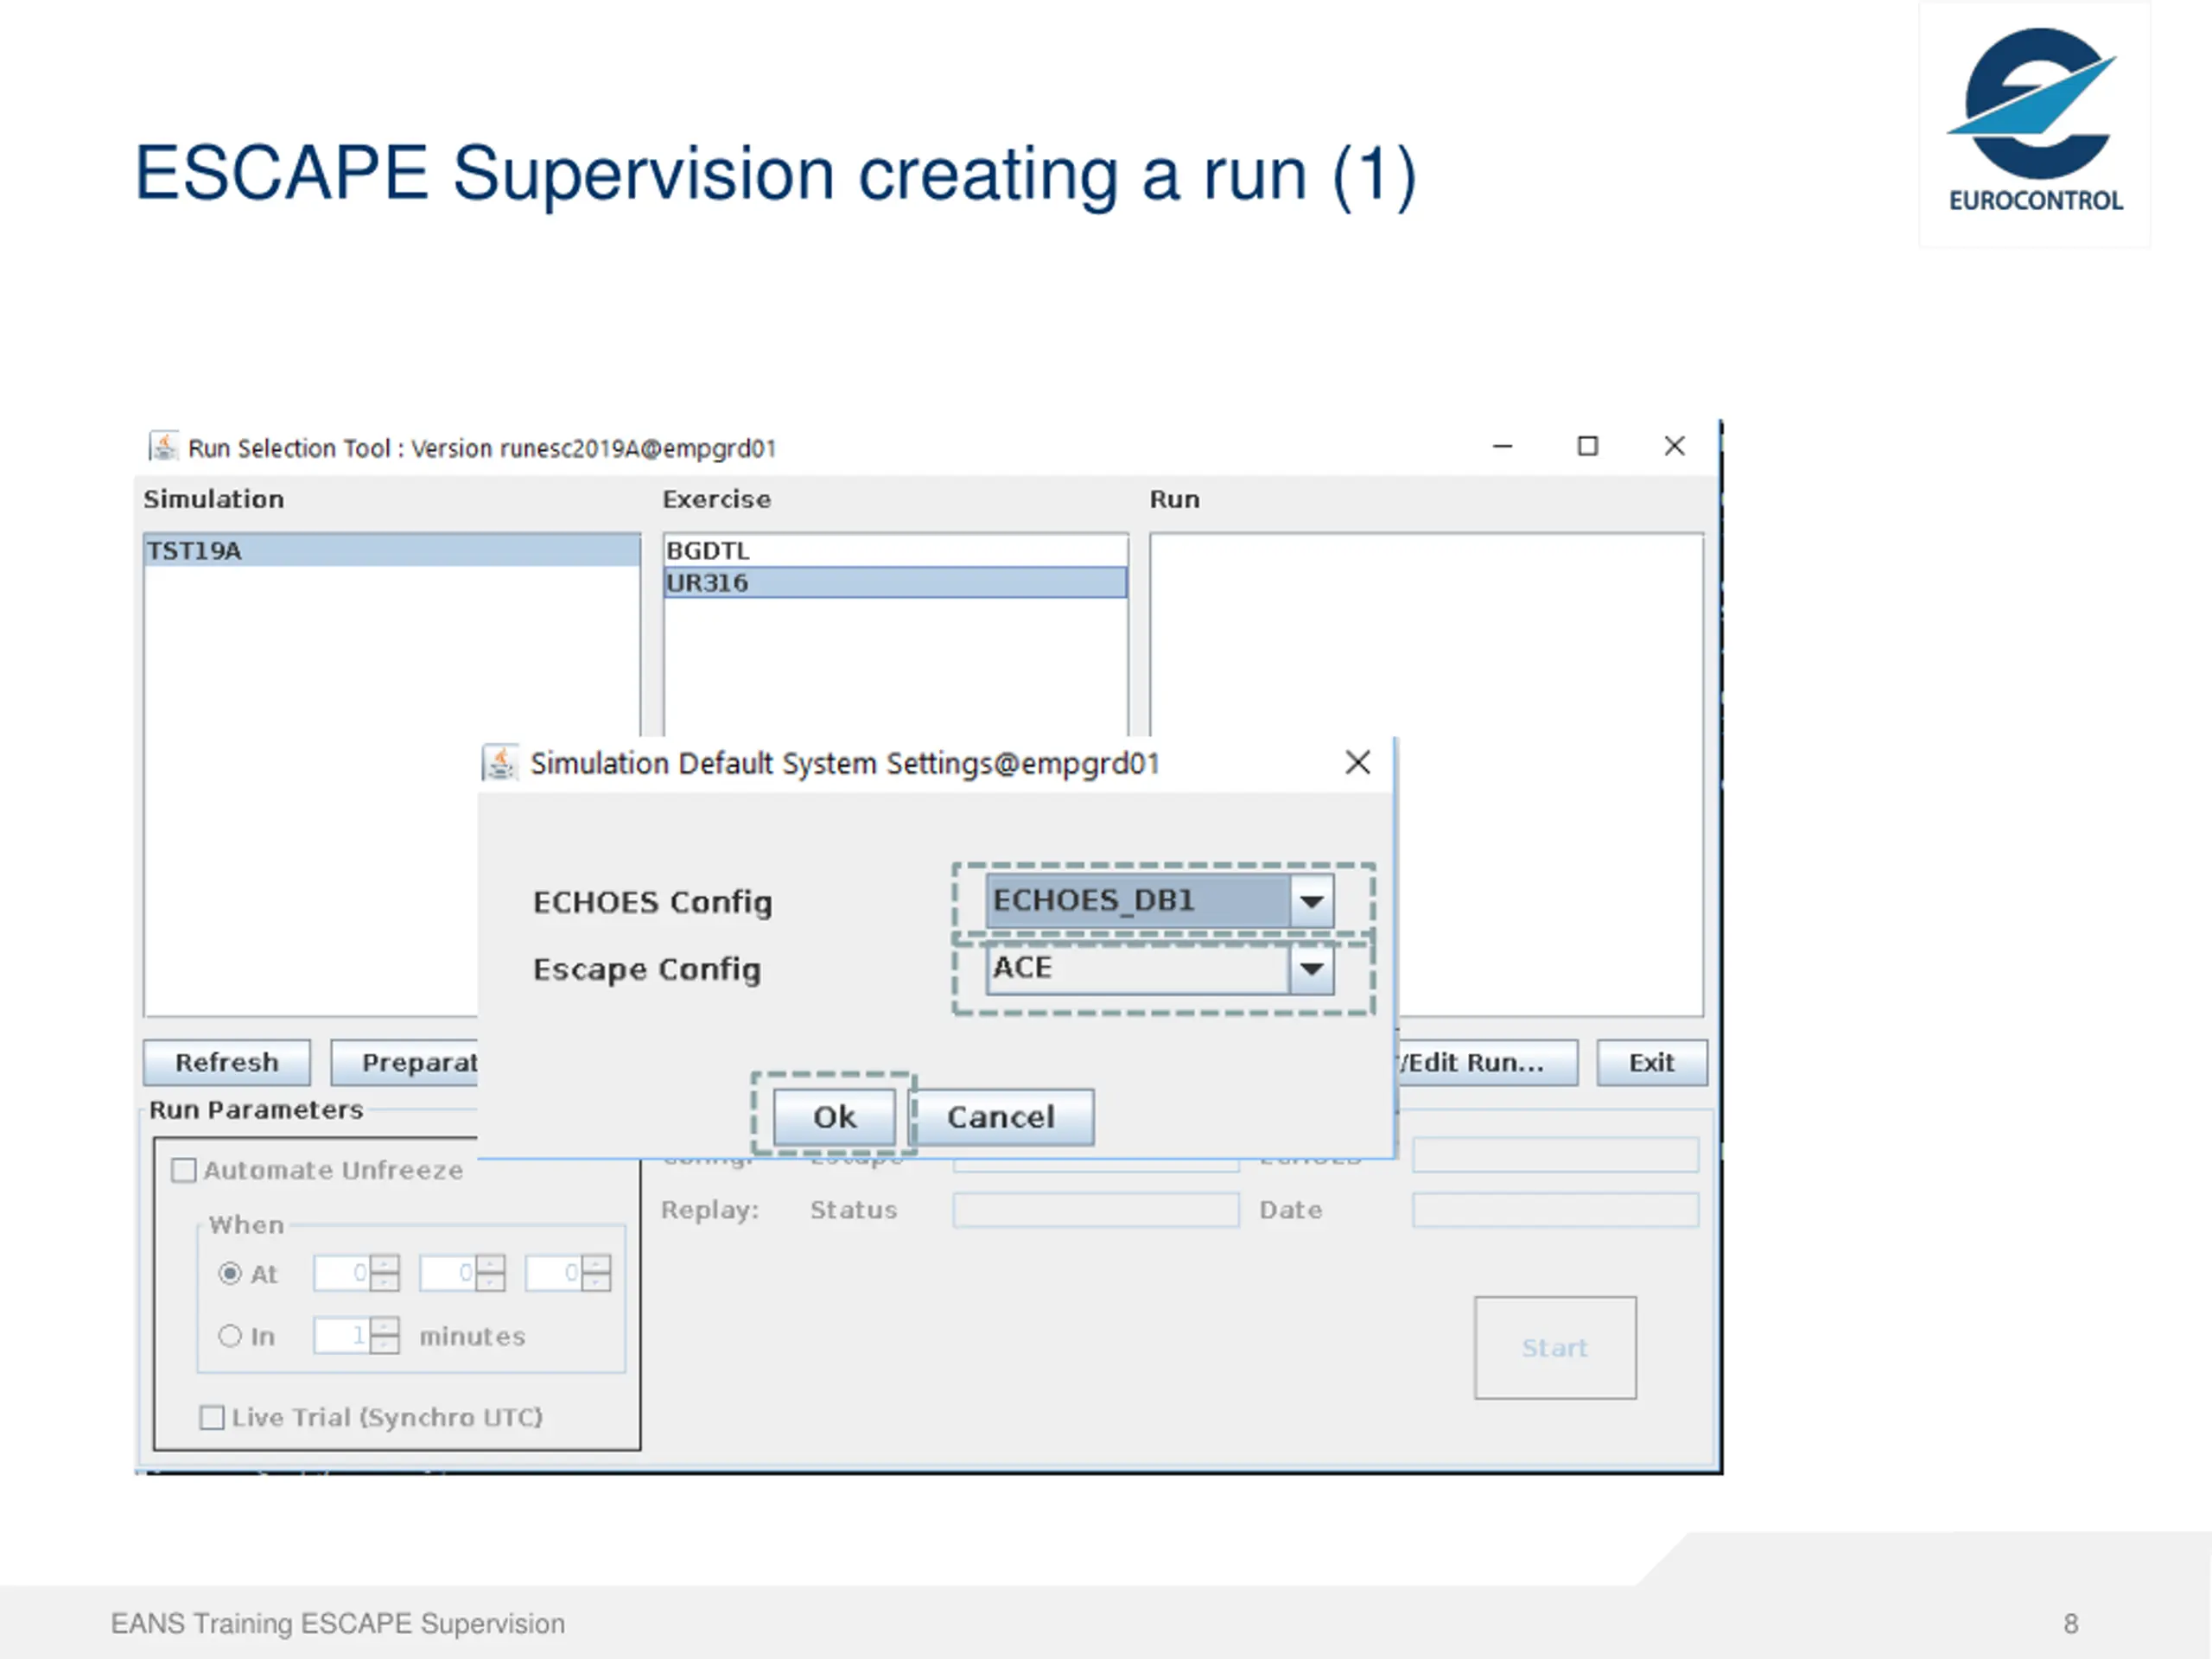Maximize the Run Selection Tool window
The width and height of the screenshot is (2212, 1659).
click(x=1587, y=446)
